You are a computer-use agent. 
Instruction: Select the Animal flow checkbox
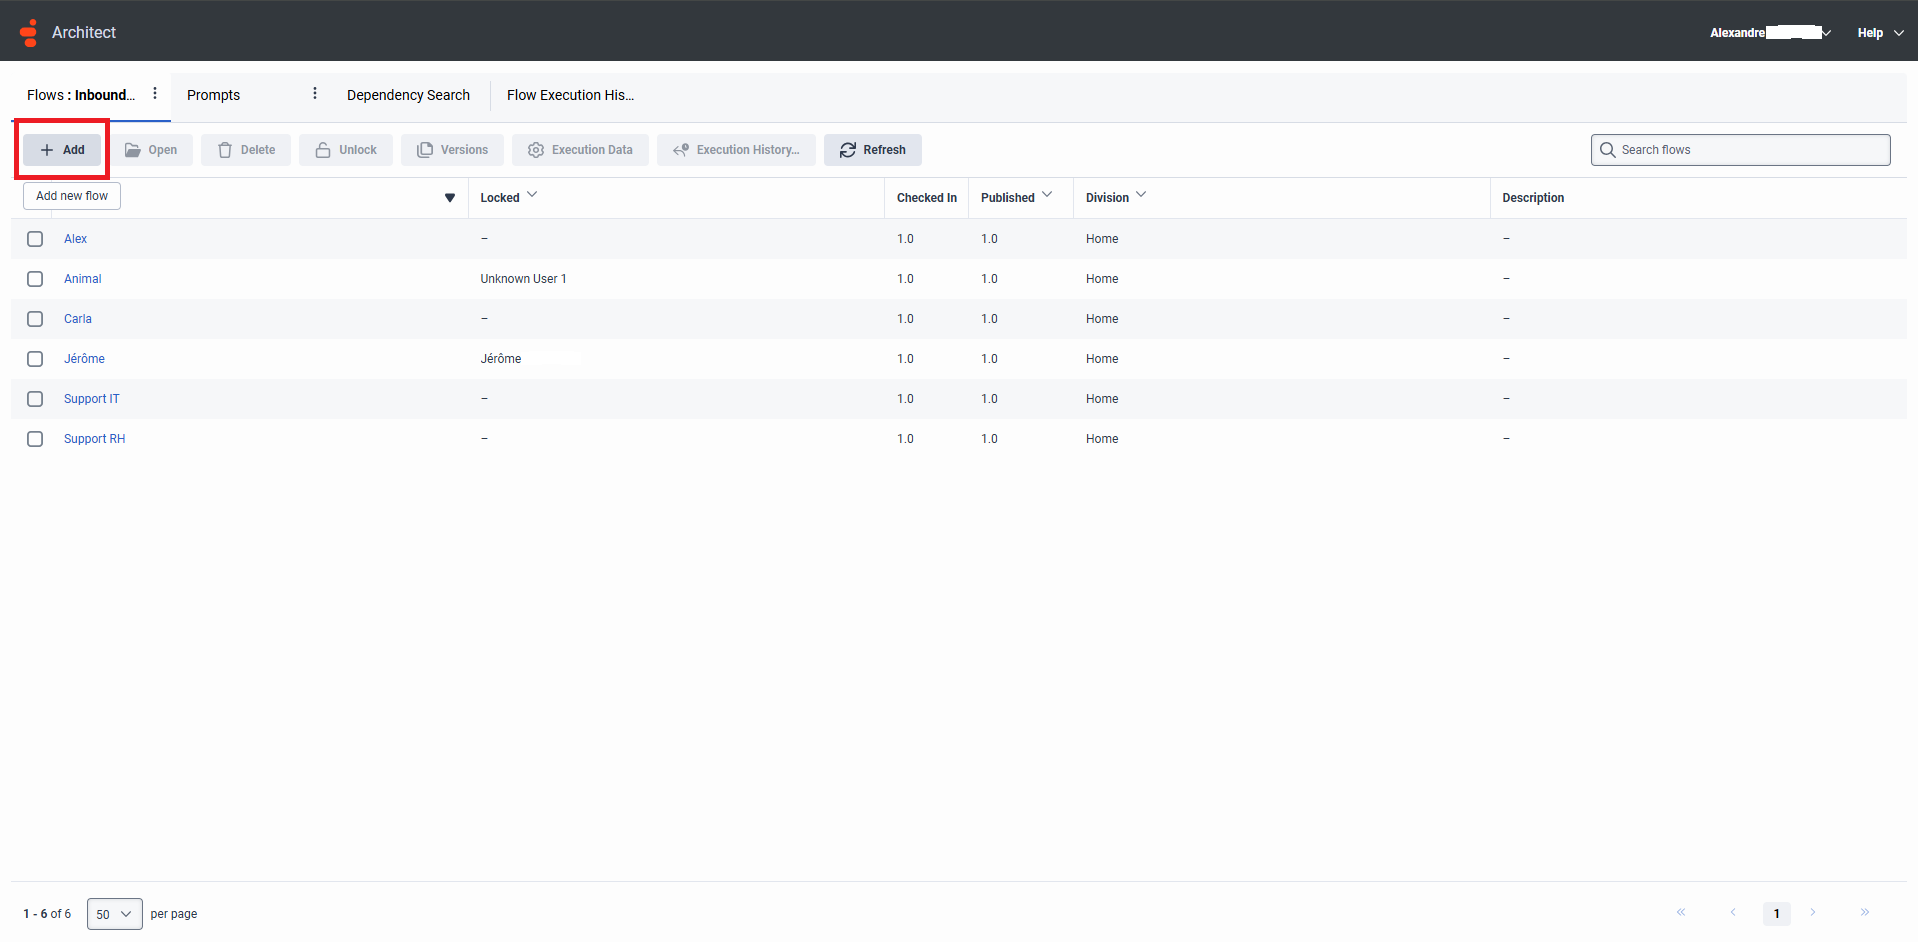[35, 279]
